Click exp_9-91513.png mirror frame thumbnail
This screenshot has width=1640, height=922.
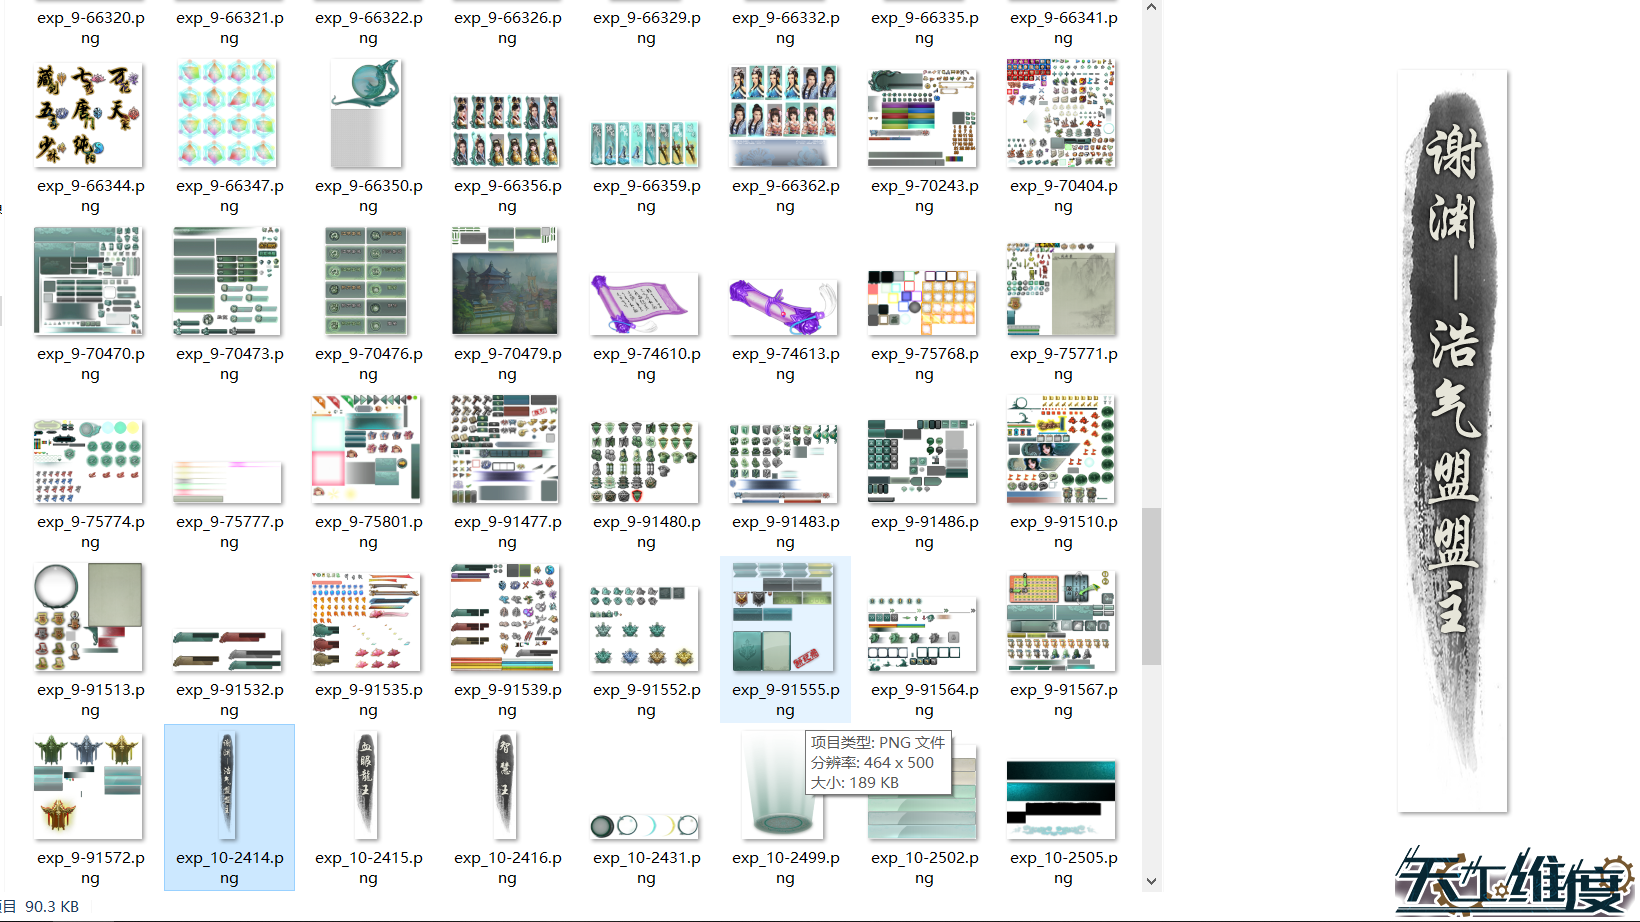click(88, 617)
